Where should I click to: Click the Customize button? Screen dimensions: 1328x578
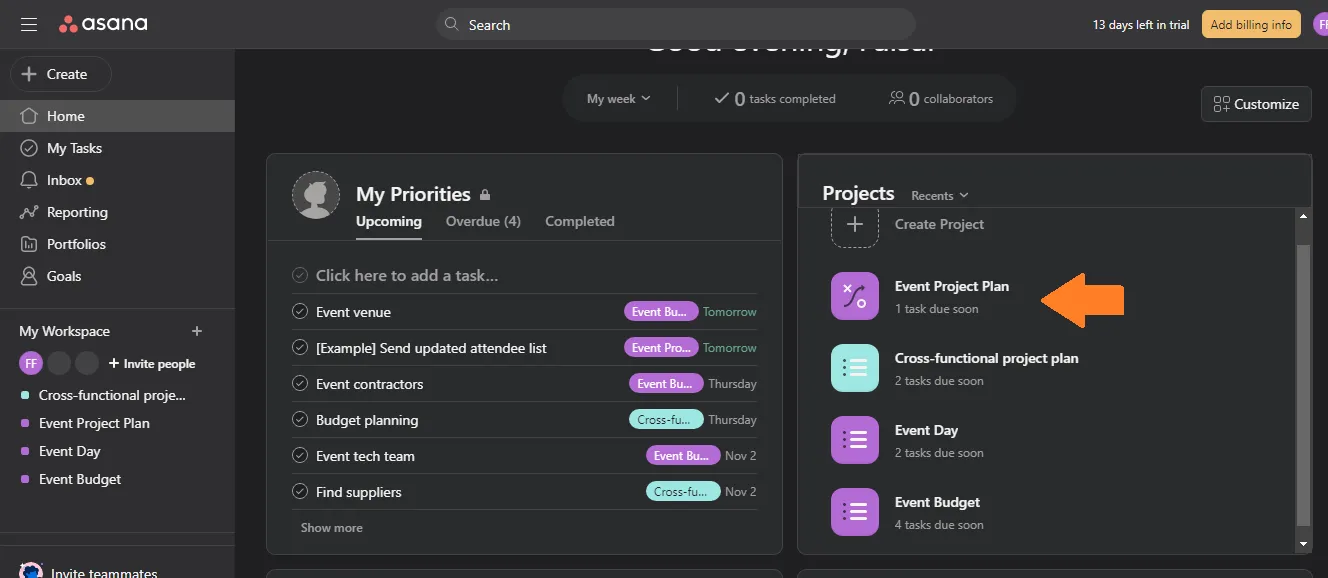pyautogui.click(x=1256, y=104)
